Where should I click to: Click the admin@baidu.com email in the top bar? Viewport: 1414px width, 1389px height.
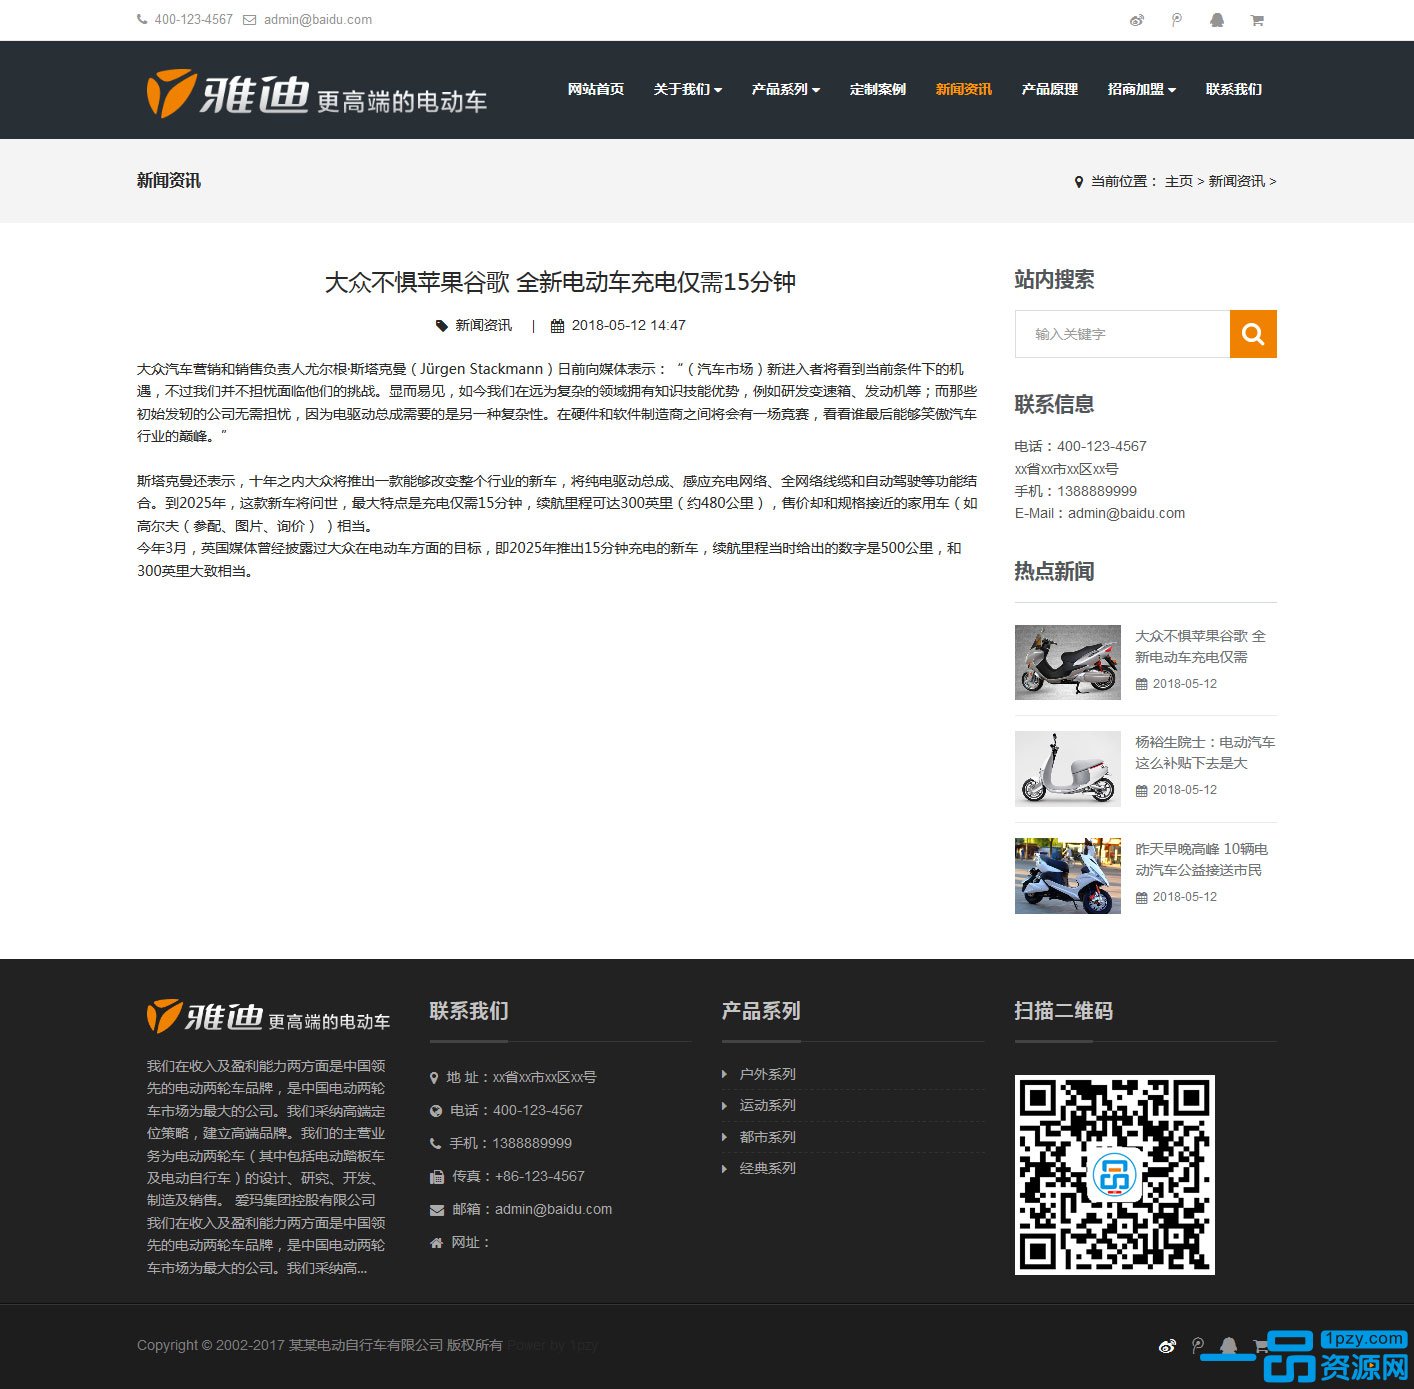[x=318, y=20]
